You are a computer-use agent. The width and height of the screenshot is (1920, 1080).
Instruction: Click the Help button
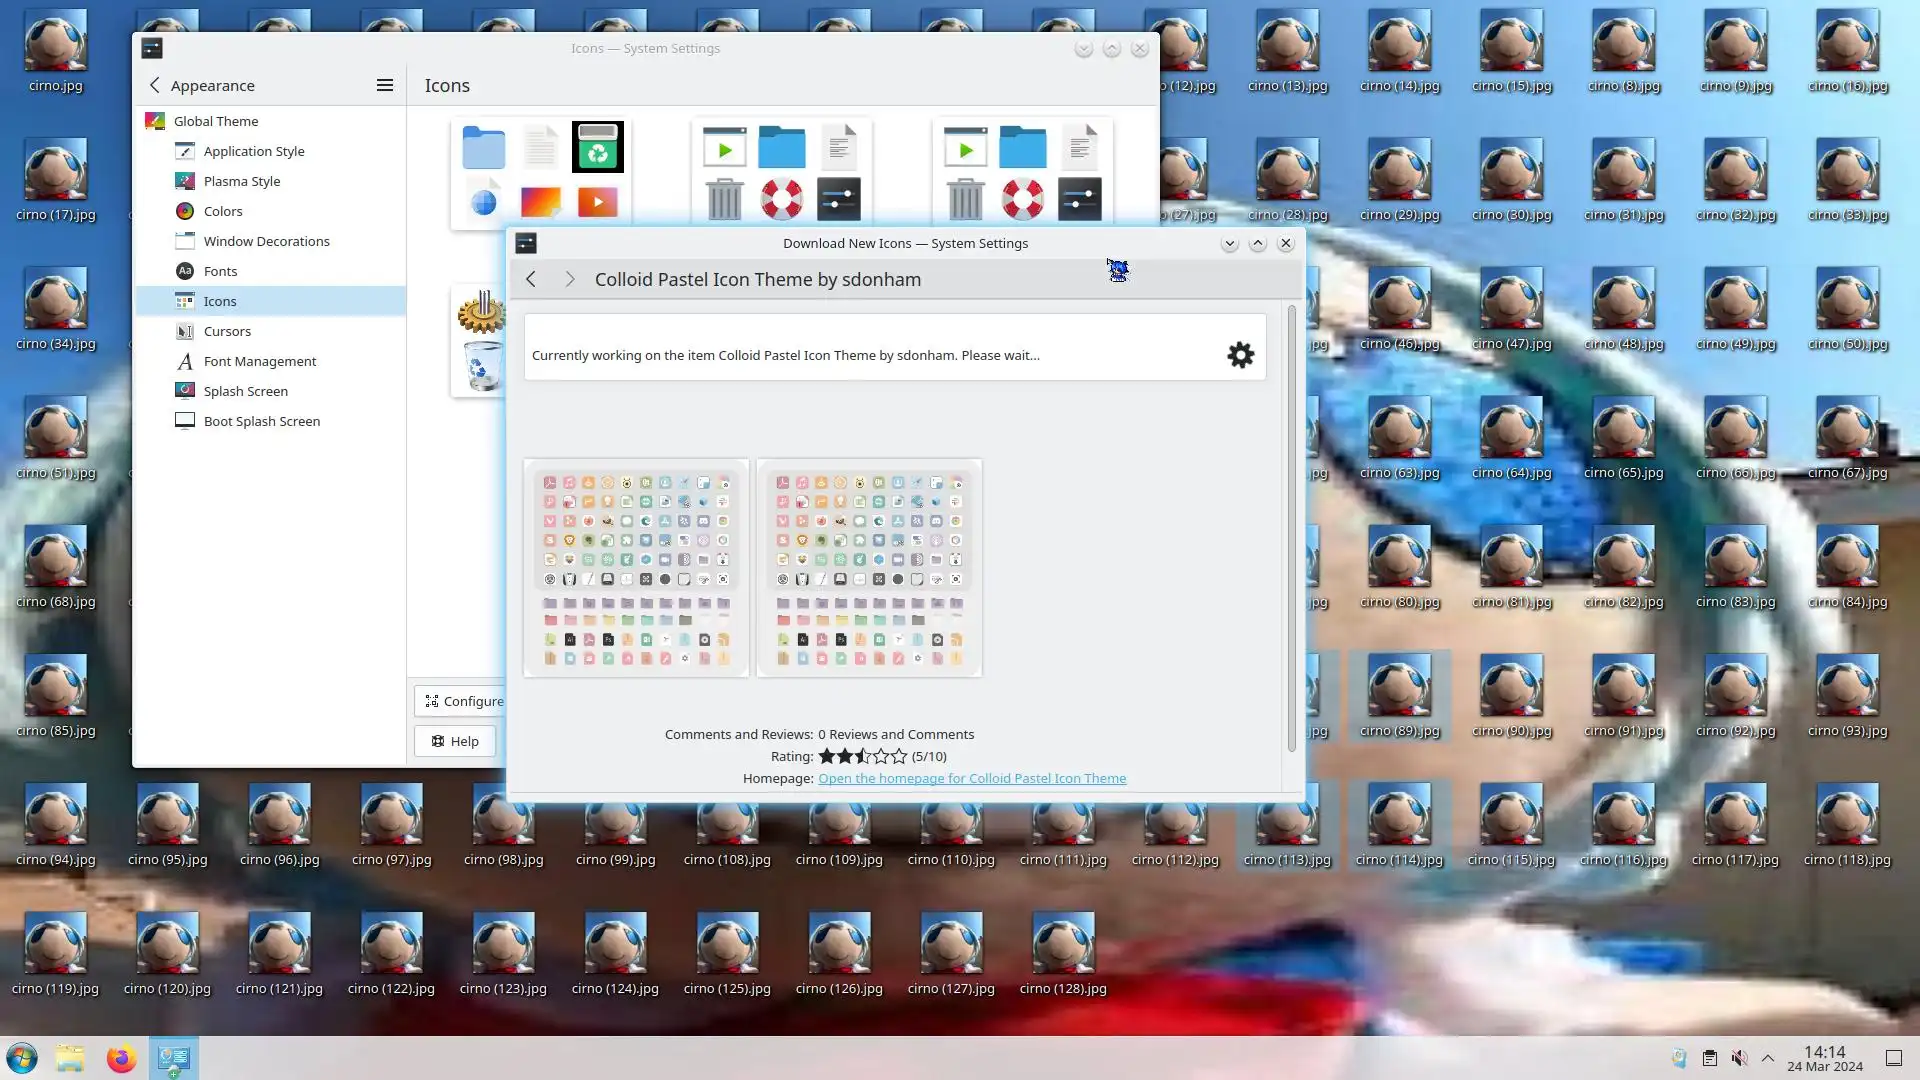[x=455, y=741]
